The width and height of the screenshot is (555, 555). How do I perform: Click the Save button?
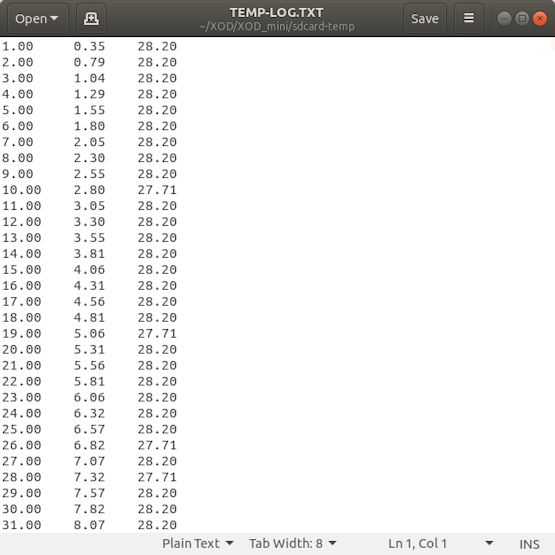[x=424, y=18]
